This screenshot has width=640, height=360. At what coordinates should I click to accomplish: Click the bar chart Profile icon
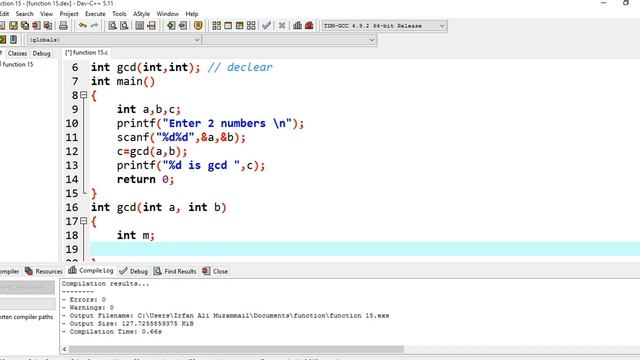[x=298, y=26]
